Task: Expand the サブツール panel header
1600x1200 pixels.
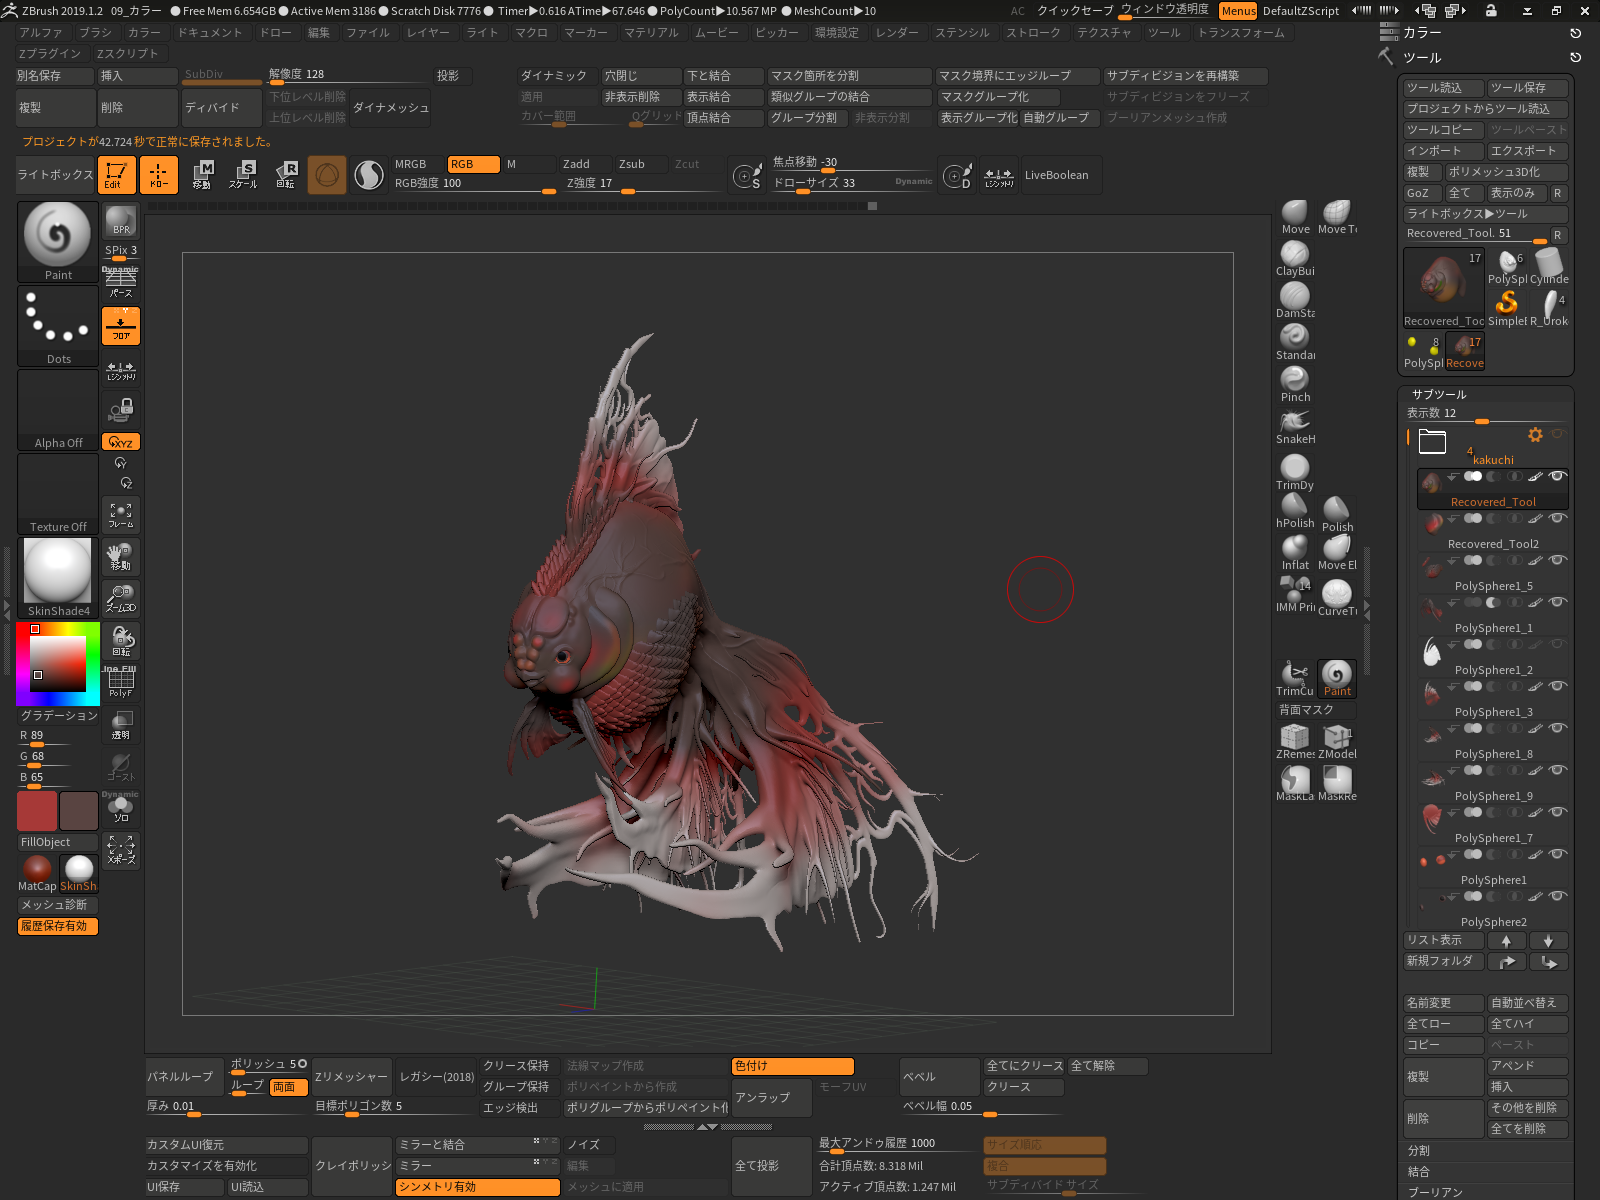Action: click(x=1438, y=394)
